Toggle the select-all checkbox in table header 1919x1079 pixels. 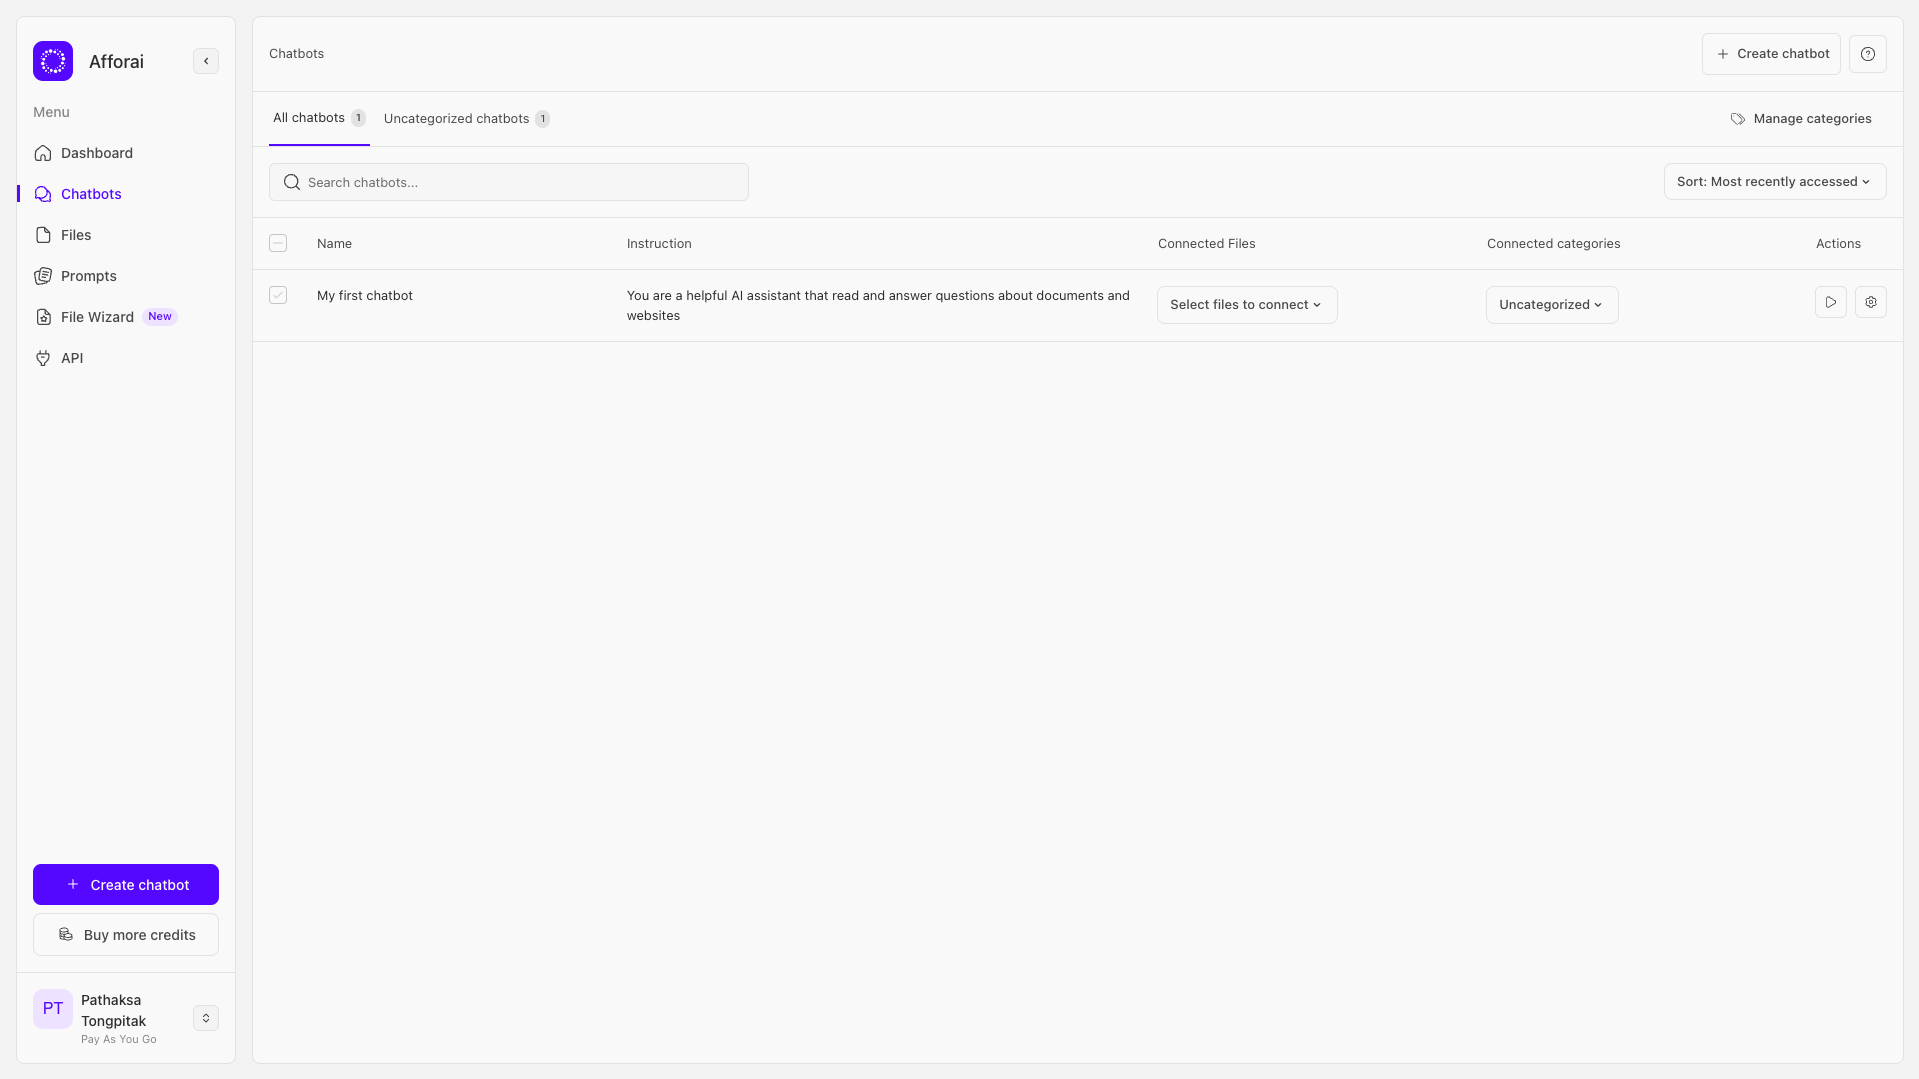click(x=278, y=243)
